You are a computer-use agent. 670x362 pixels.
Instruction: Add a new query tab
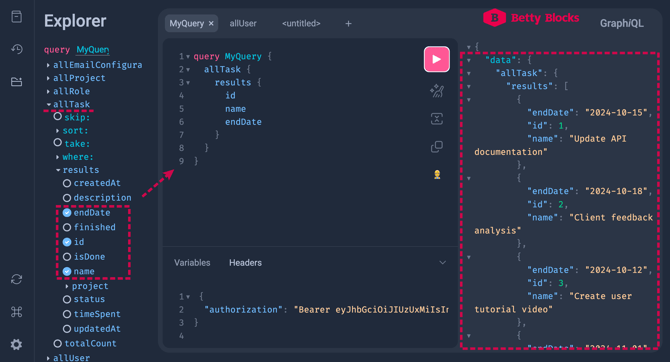tap(348, 24)
